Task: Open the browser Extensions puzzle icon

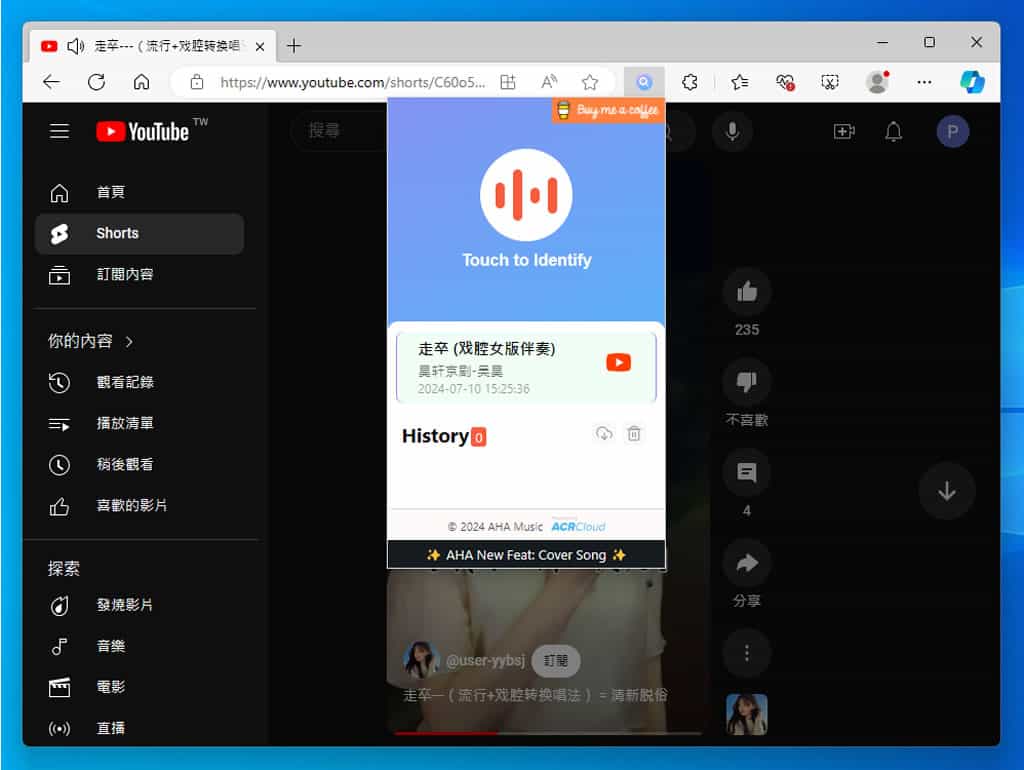Action: click(690, 82)
